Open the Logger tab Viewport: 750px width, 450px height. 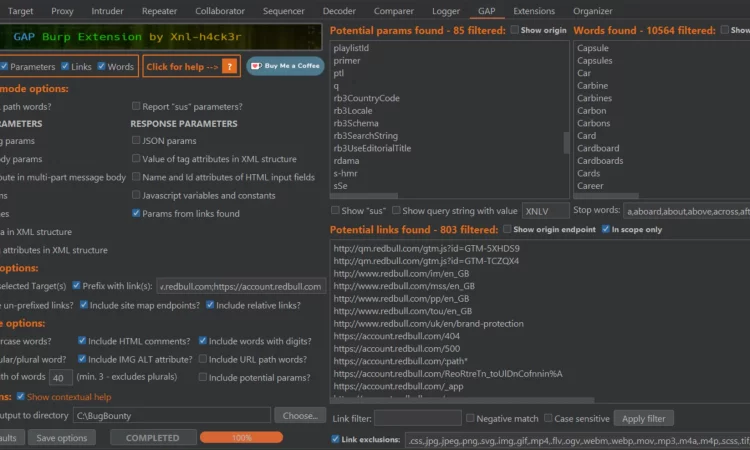(x=446, y=11)
